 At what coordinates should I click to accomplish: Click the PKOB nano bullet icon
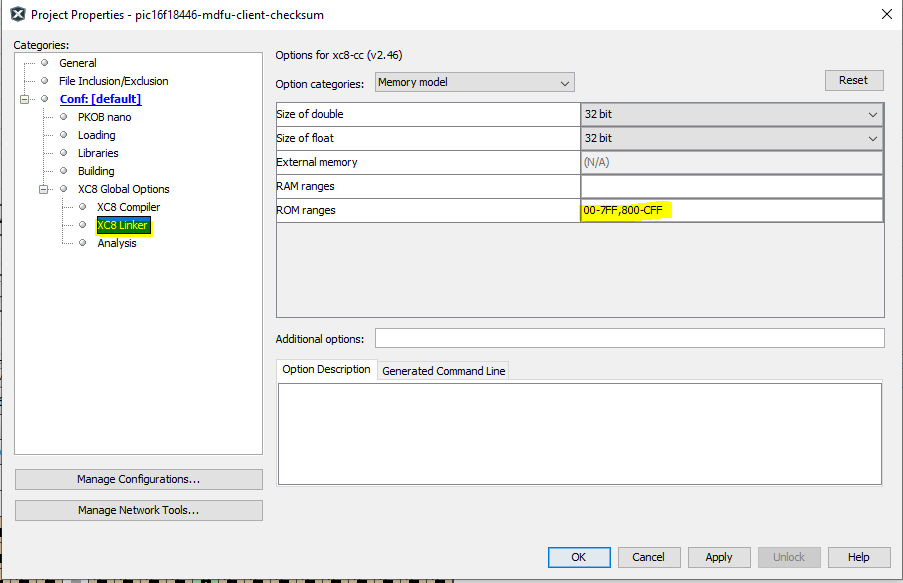pyautogui.click(x=63, y=116)
